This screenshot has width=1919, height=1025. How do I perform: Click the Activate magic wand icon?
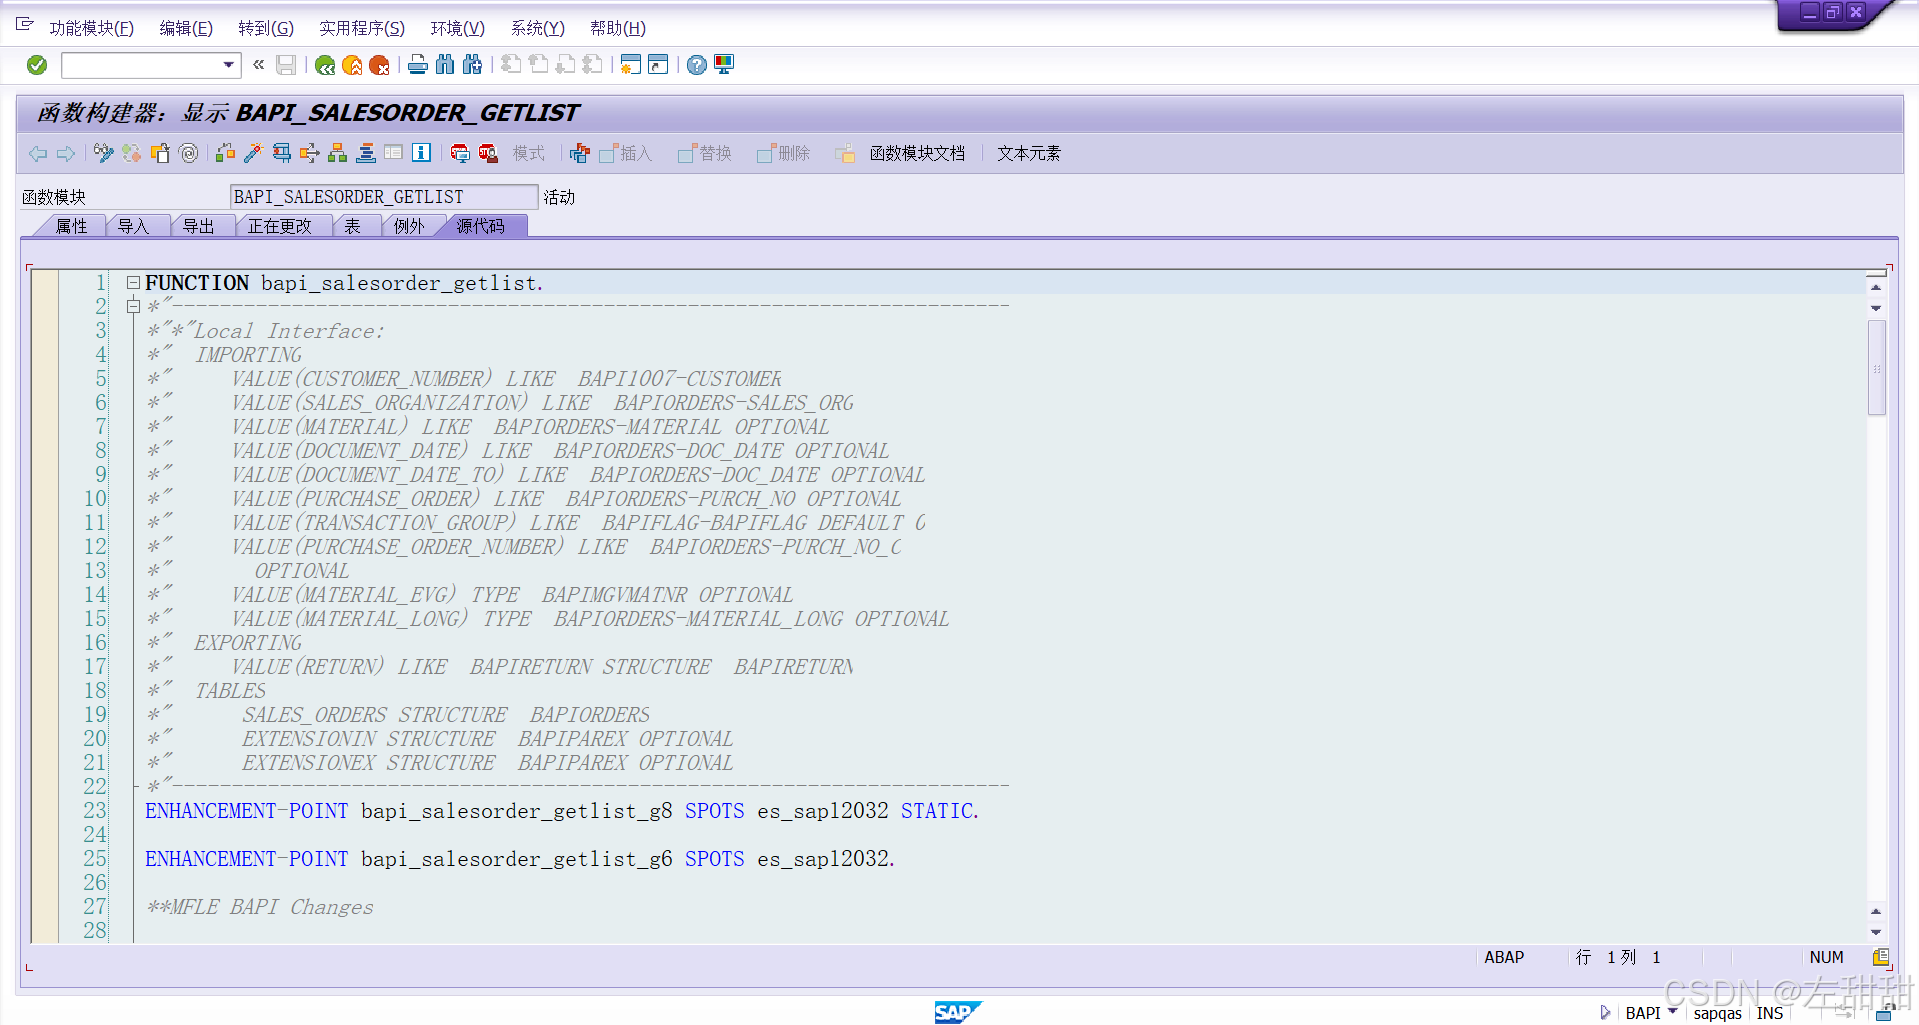click(x=253, y=153)
